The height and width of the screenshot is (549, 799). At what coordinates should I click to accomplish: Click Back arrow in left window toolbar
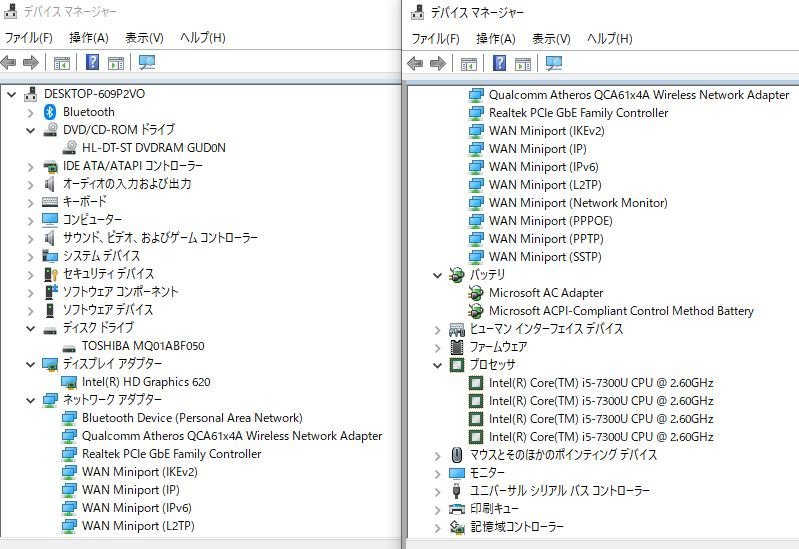9,63
